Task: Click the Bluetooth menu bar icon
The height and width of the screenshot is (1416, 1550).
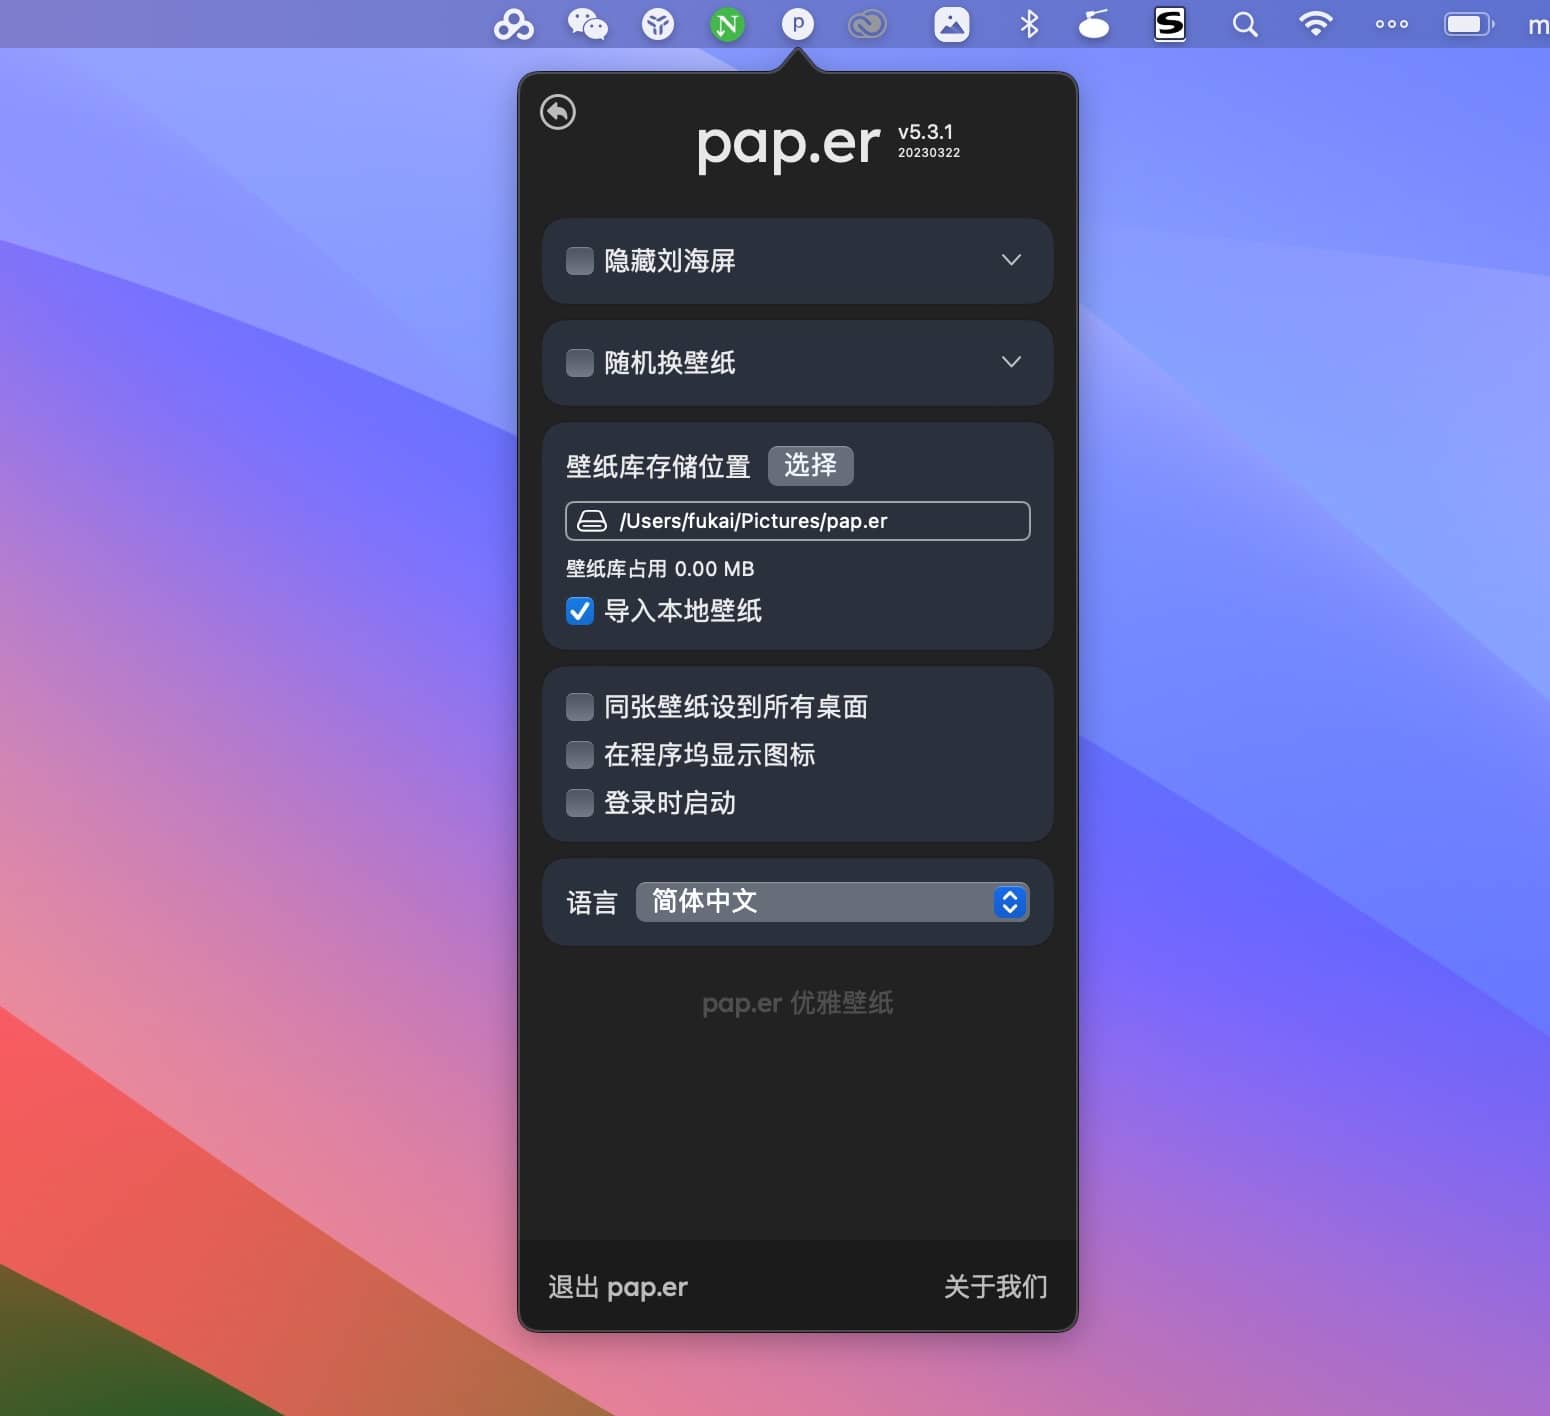Action: click(x=1029, y=24)
